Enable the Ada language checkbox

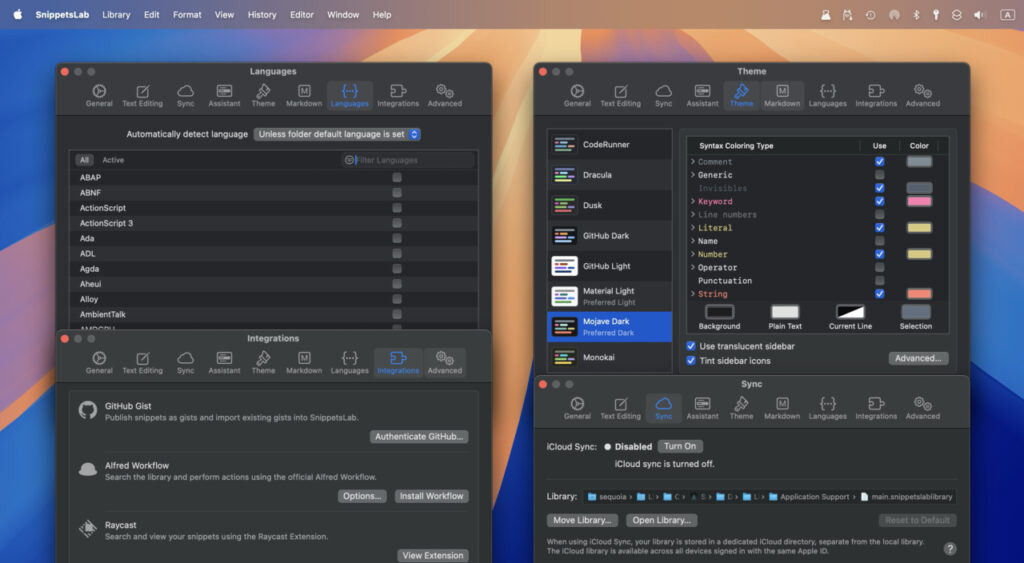point(397,238)
